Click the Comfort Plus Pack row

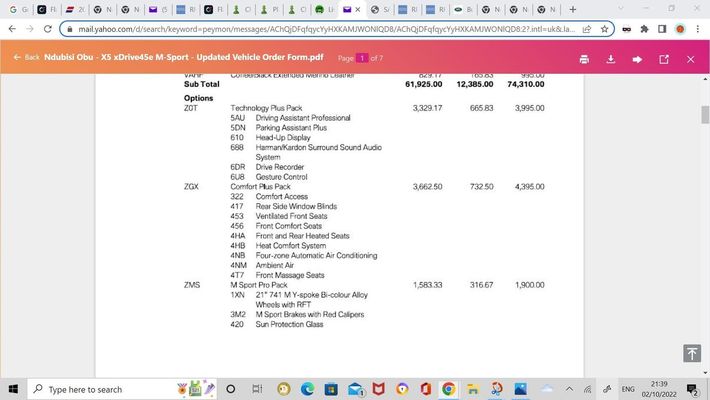pos(364,187)
